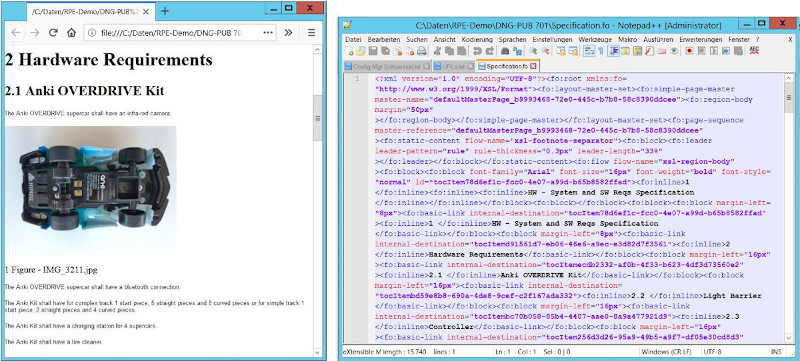Open the Bearbeiten menu
This screenshot has width=800, height=361.
click(x=384, y=39)
